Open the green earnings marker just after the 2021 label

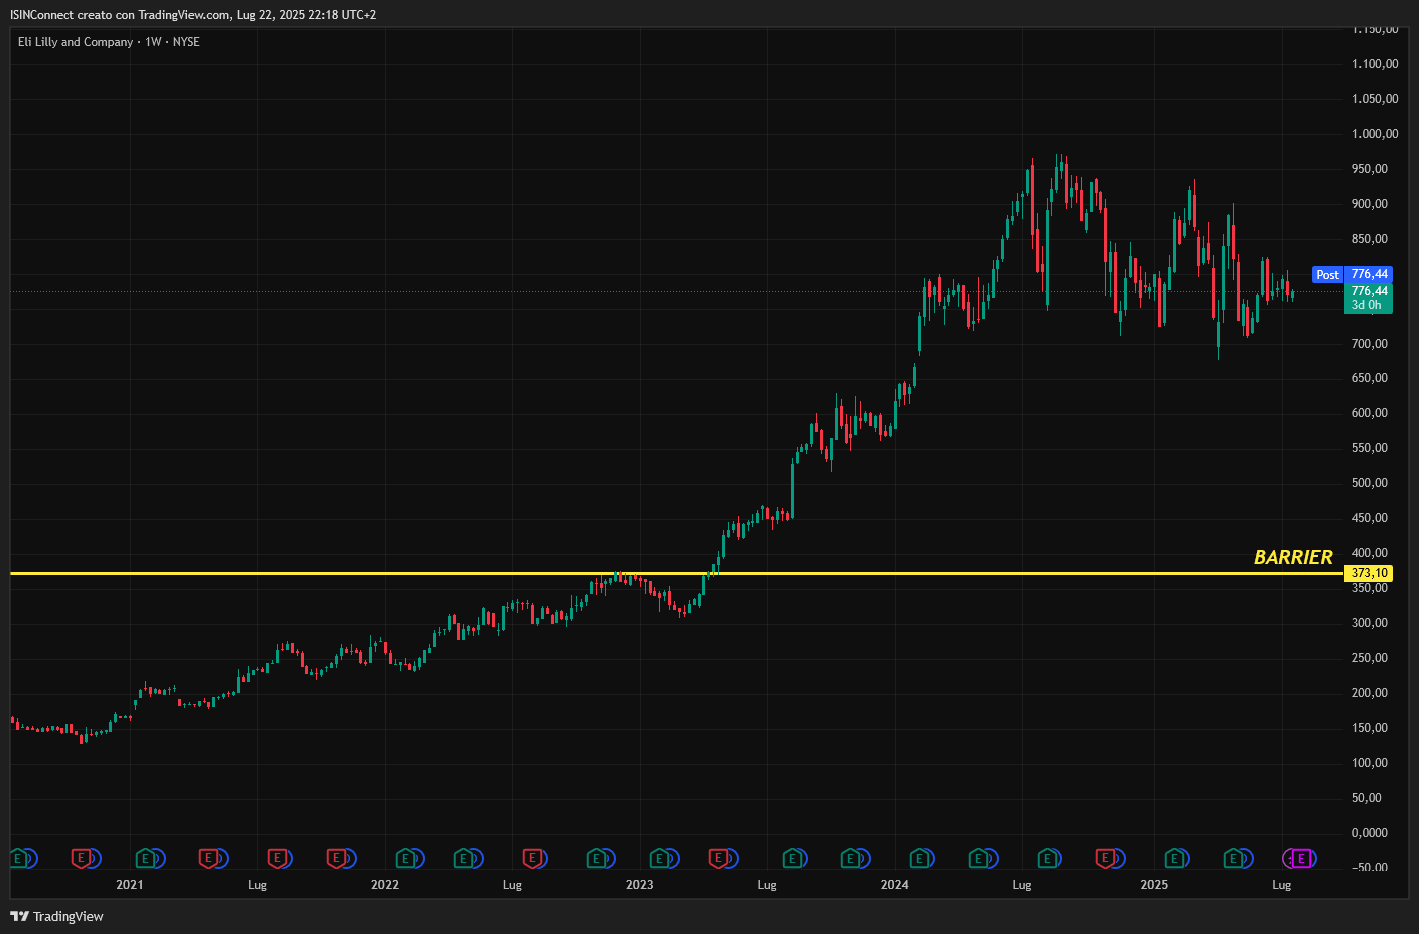pyautogui.click(x=145, y=858)
